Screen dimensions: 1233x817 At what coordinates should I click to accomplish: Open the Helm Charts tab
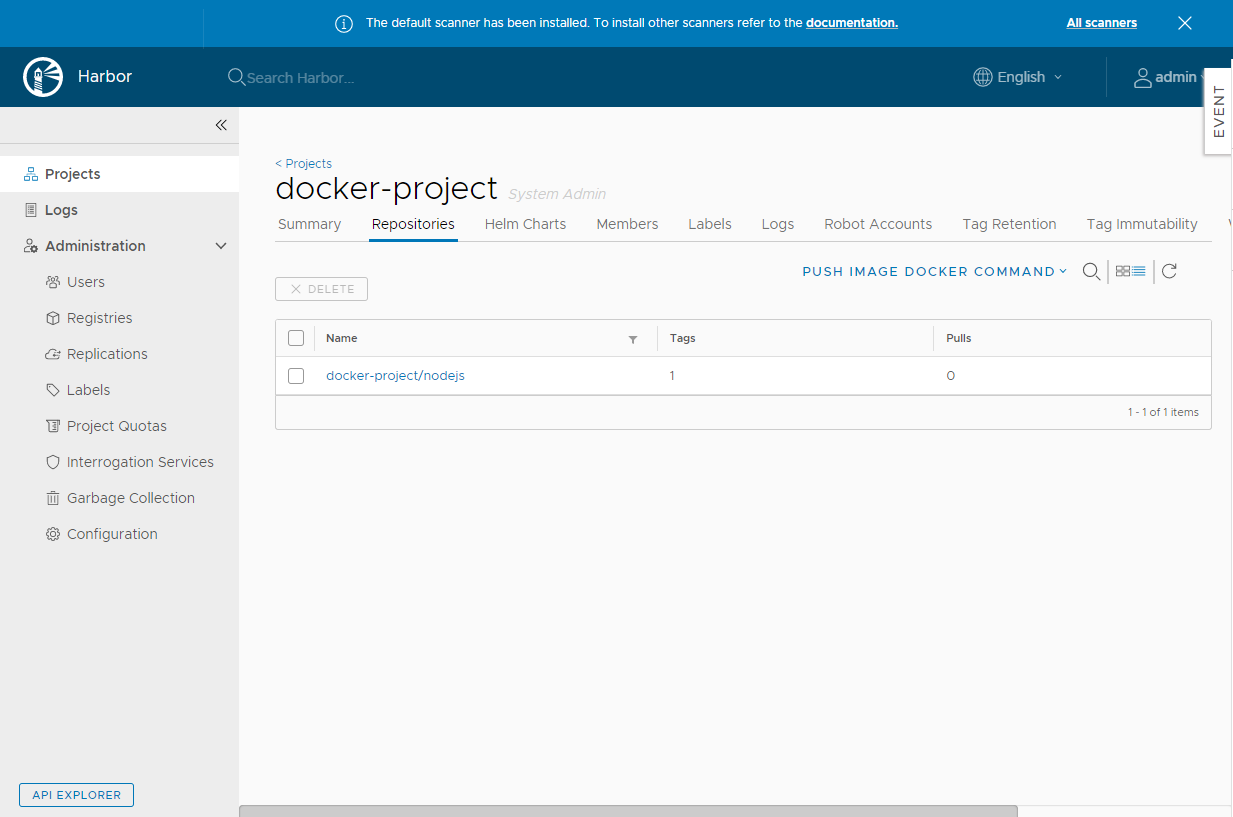pyautogui.click(x=526, y=224)
